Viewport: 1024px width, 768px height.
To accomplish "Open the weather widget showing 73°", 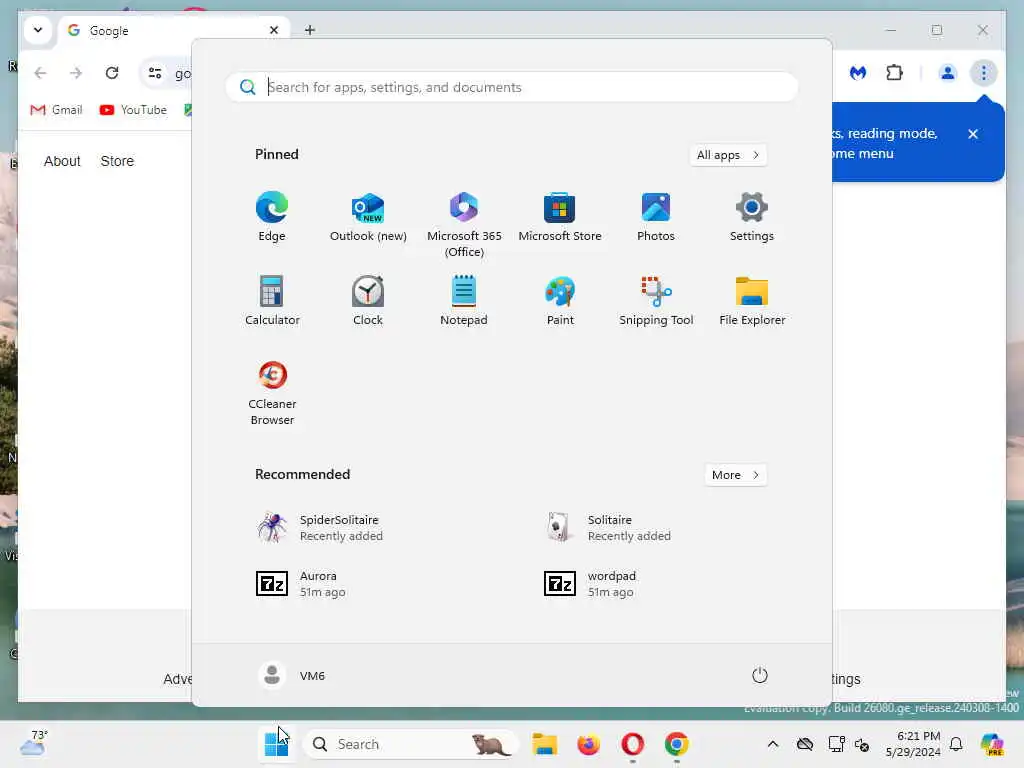I will pos(34,744).
